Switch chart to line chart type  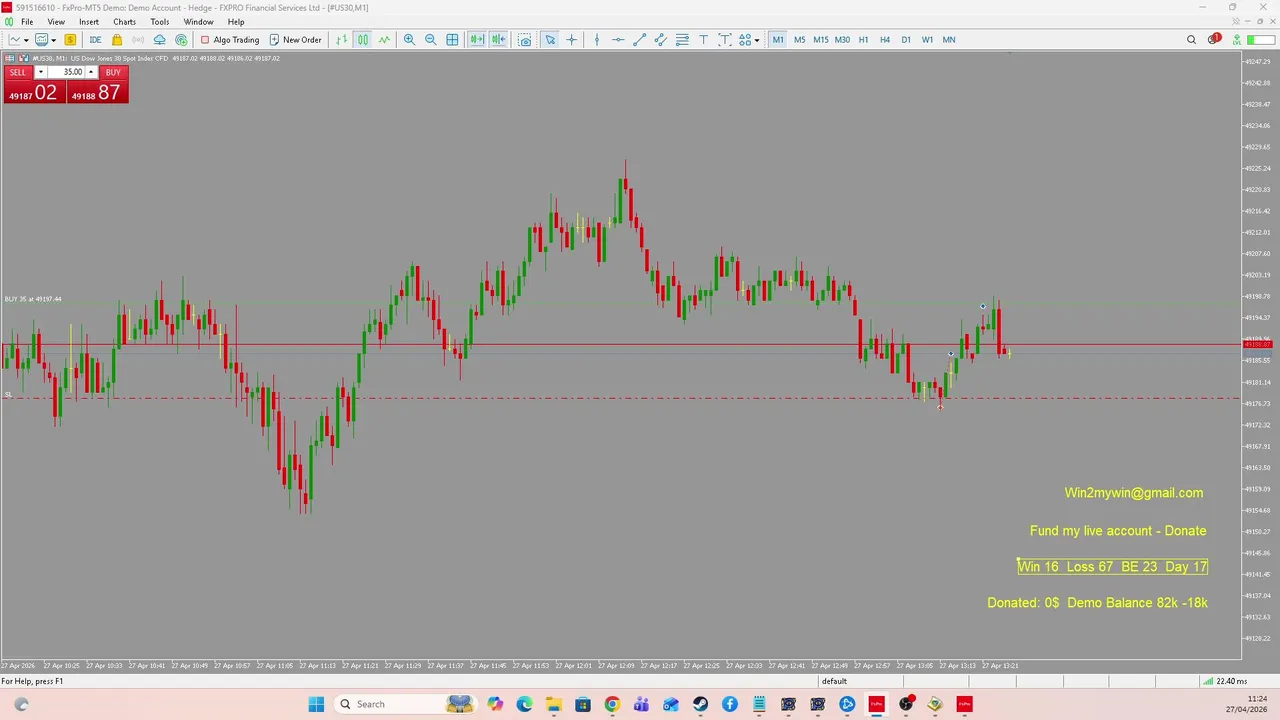(384, 40)
